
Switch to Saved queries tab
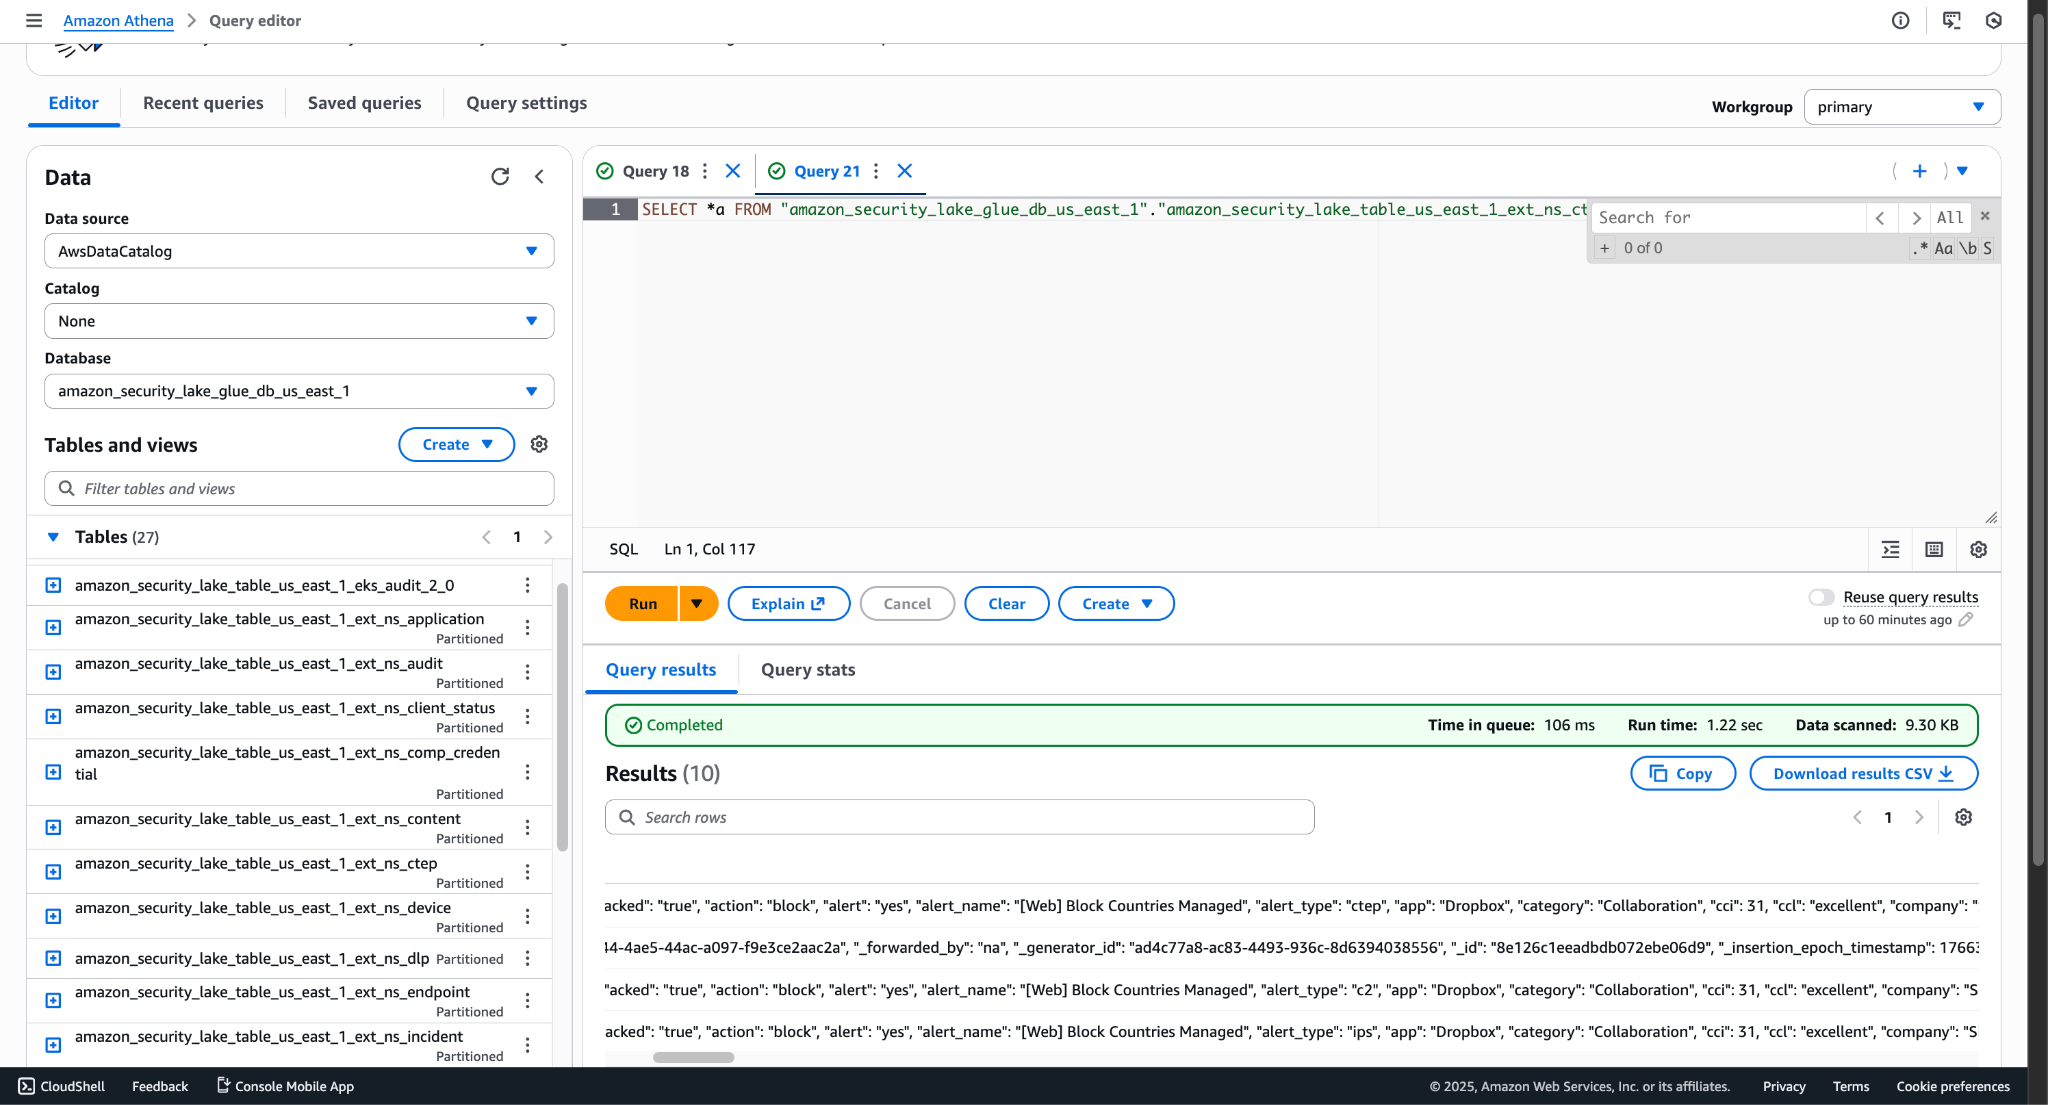click(x=364, y=103)
